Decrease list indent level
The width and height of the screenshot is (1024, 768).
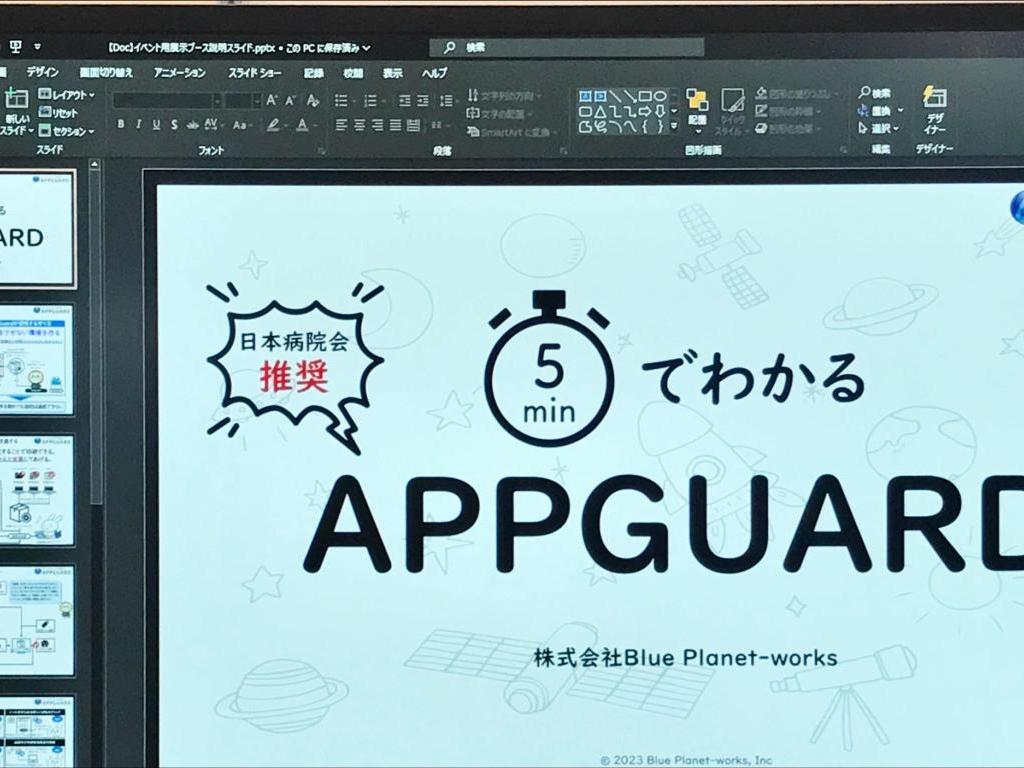click(404, 100)
